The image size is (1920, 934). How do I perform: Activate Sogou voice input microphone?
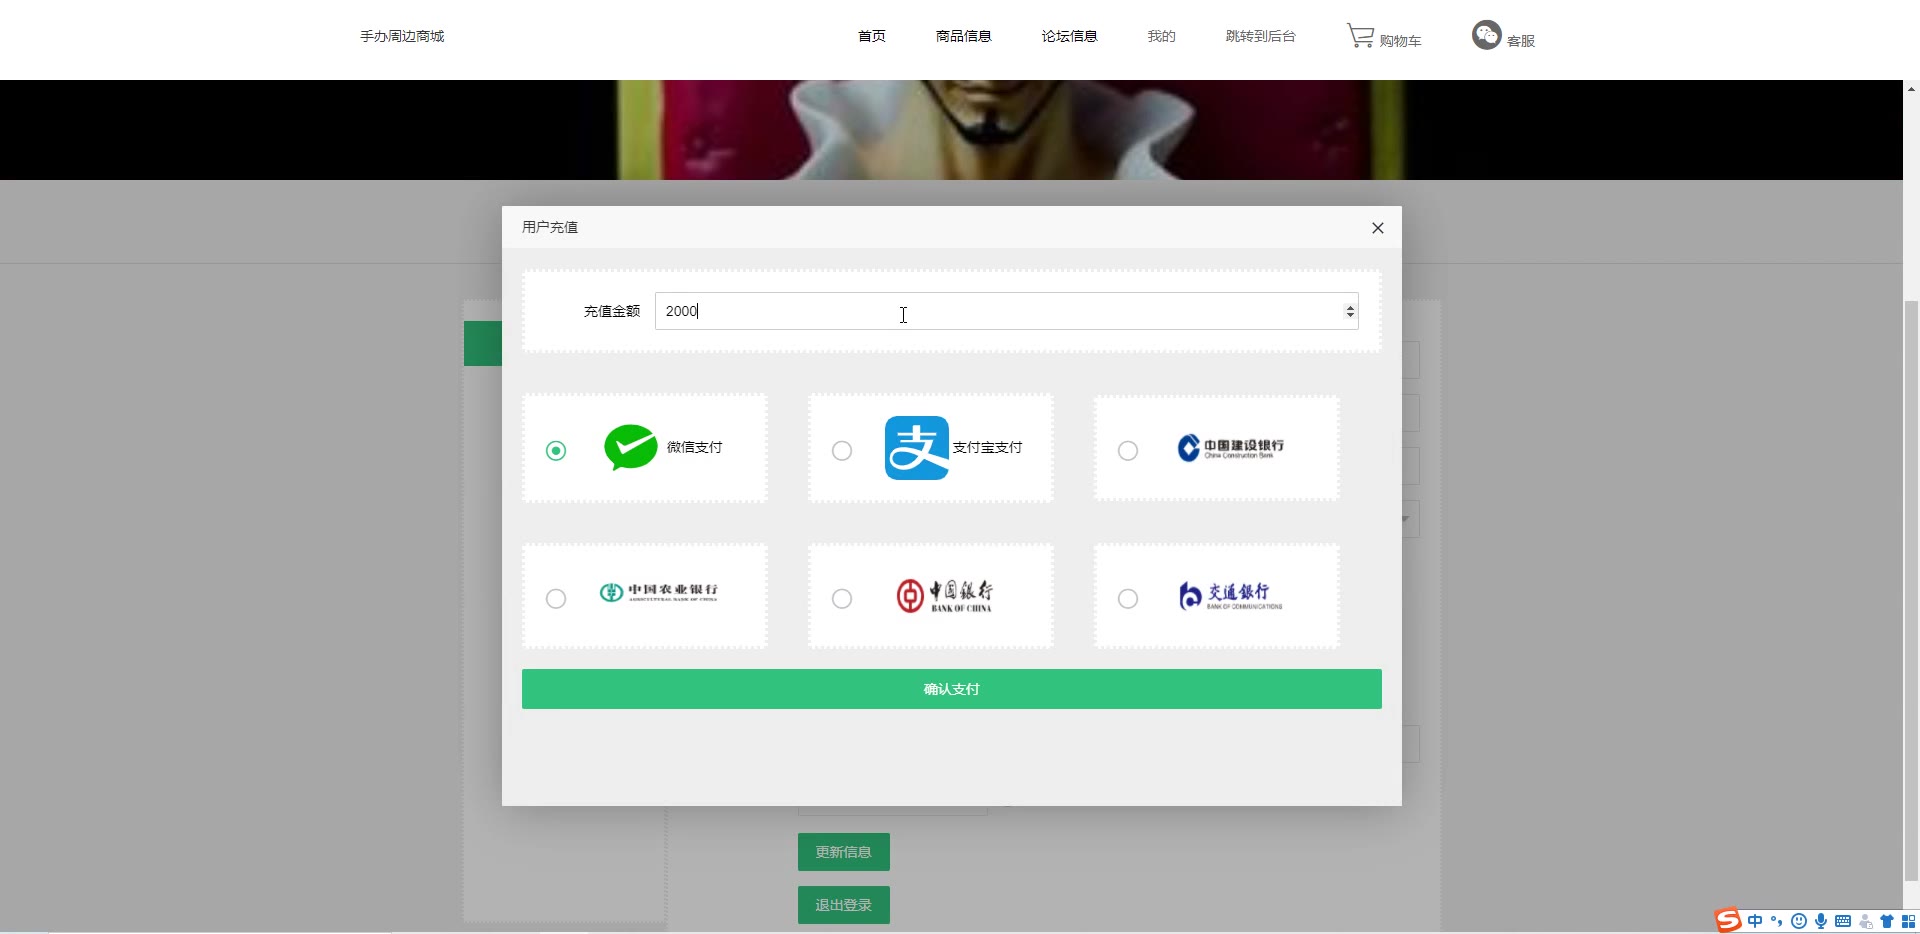tap(1821, 921)
